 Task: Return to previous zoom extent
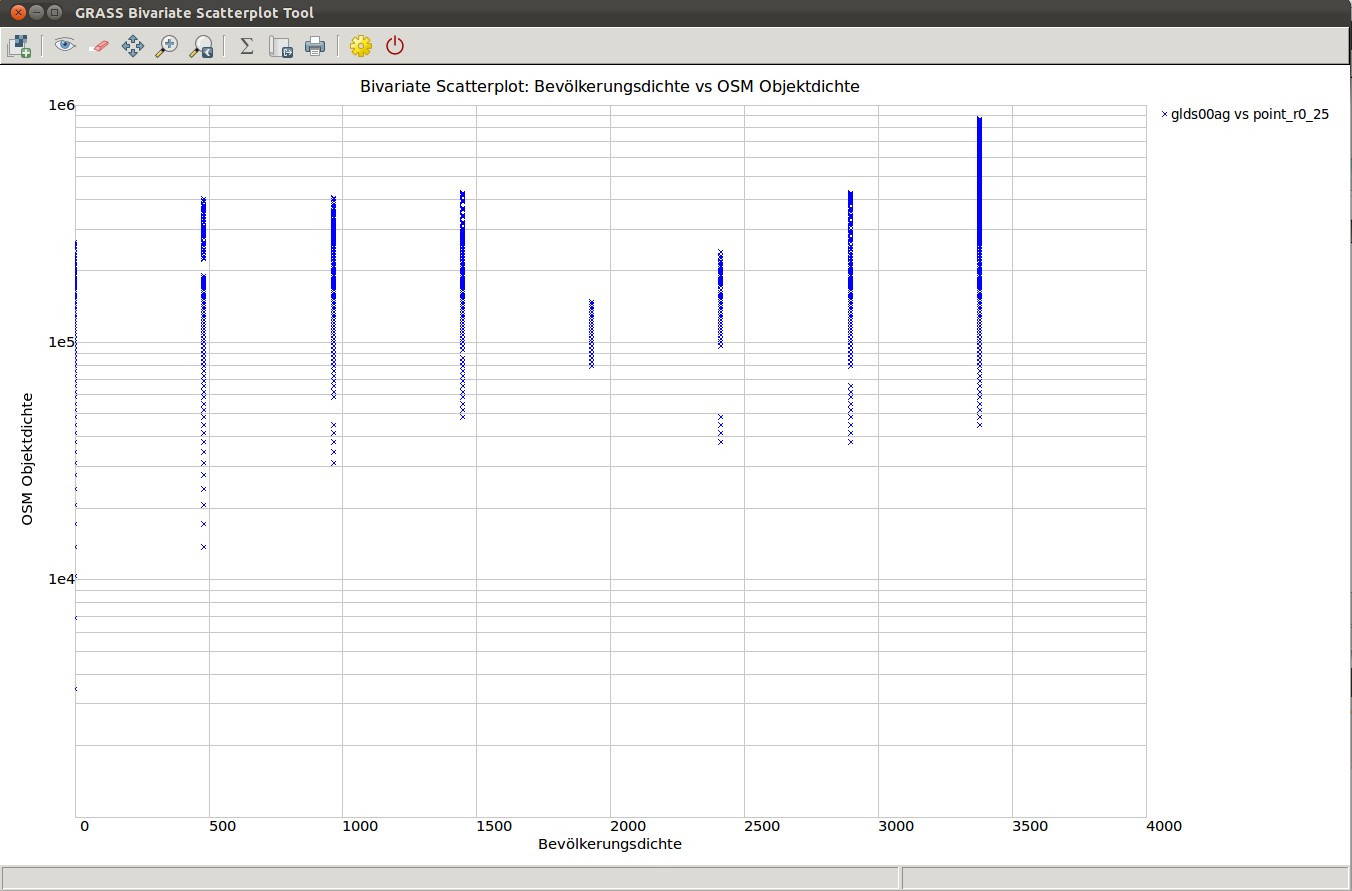(x=201, y=46)
